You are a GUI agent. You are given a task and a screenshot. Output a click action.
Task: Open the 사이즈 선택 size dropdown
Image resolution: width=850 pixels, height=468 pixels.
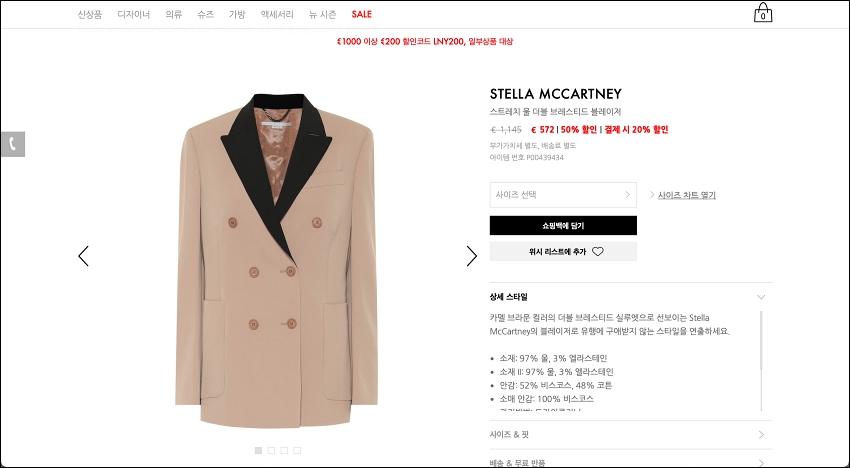[563, 195]
